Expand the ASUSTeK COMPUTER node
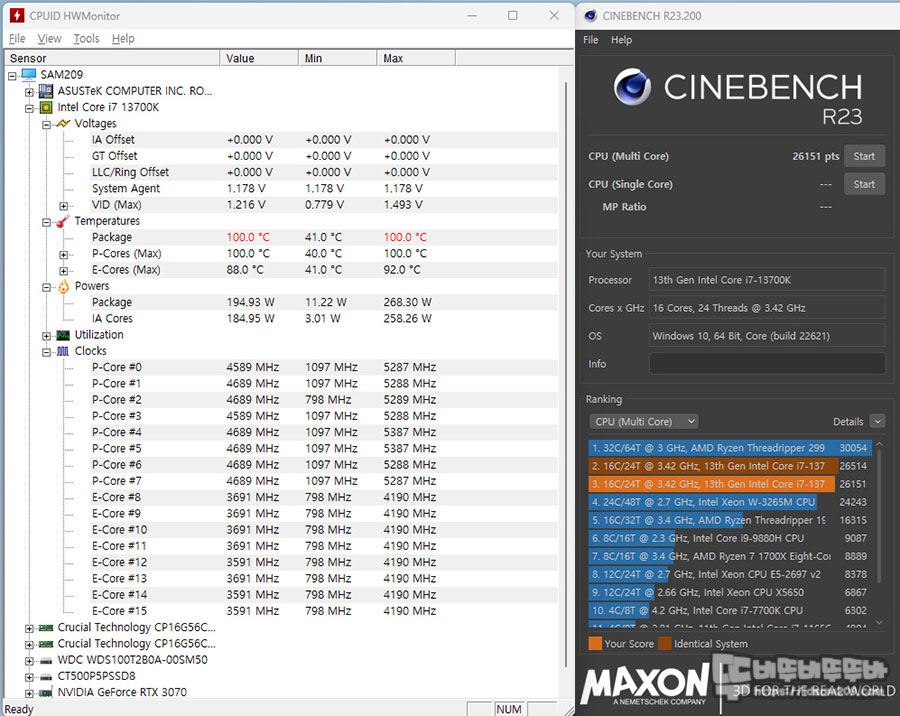The height and width of the screenshot is (716, 900). pyautogui.click(x=29, y=92)
